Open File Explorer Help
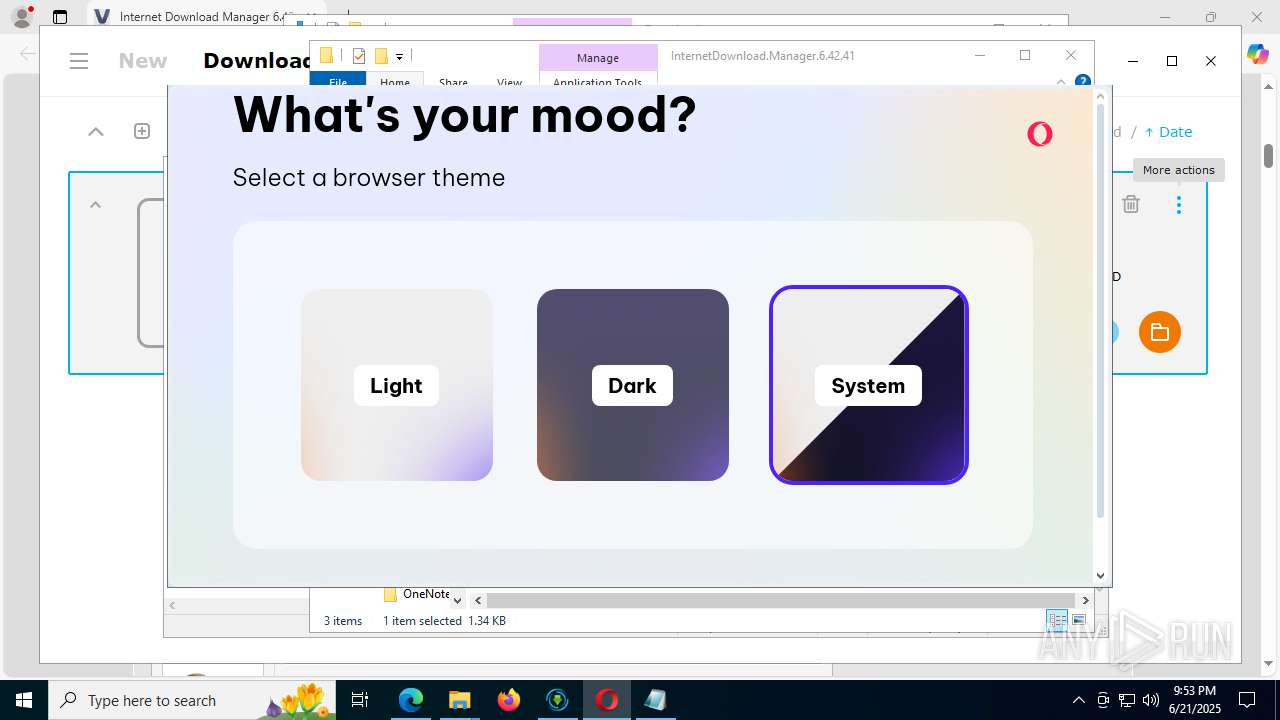This screenshot has height=720, width=1280. tap(1082, 81)
